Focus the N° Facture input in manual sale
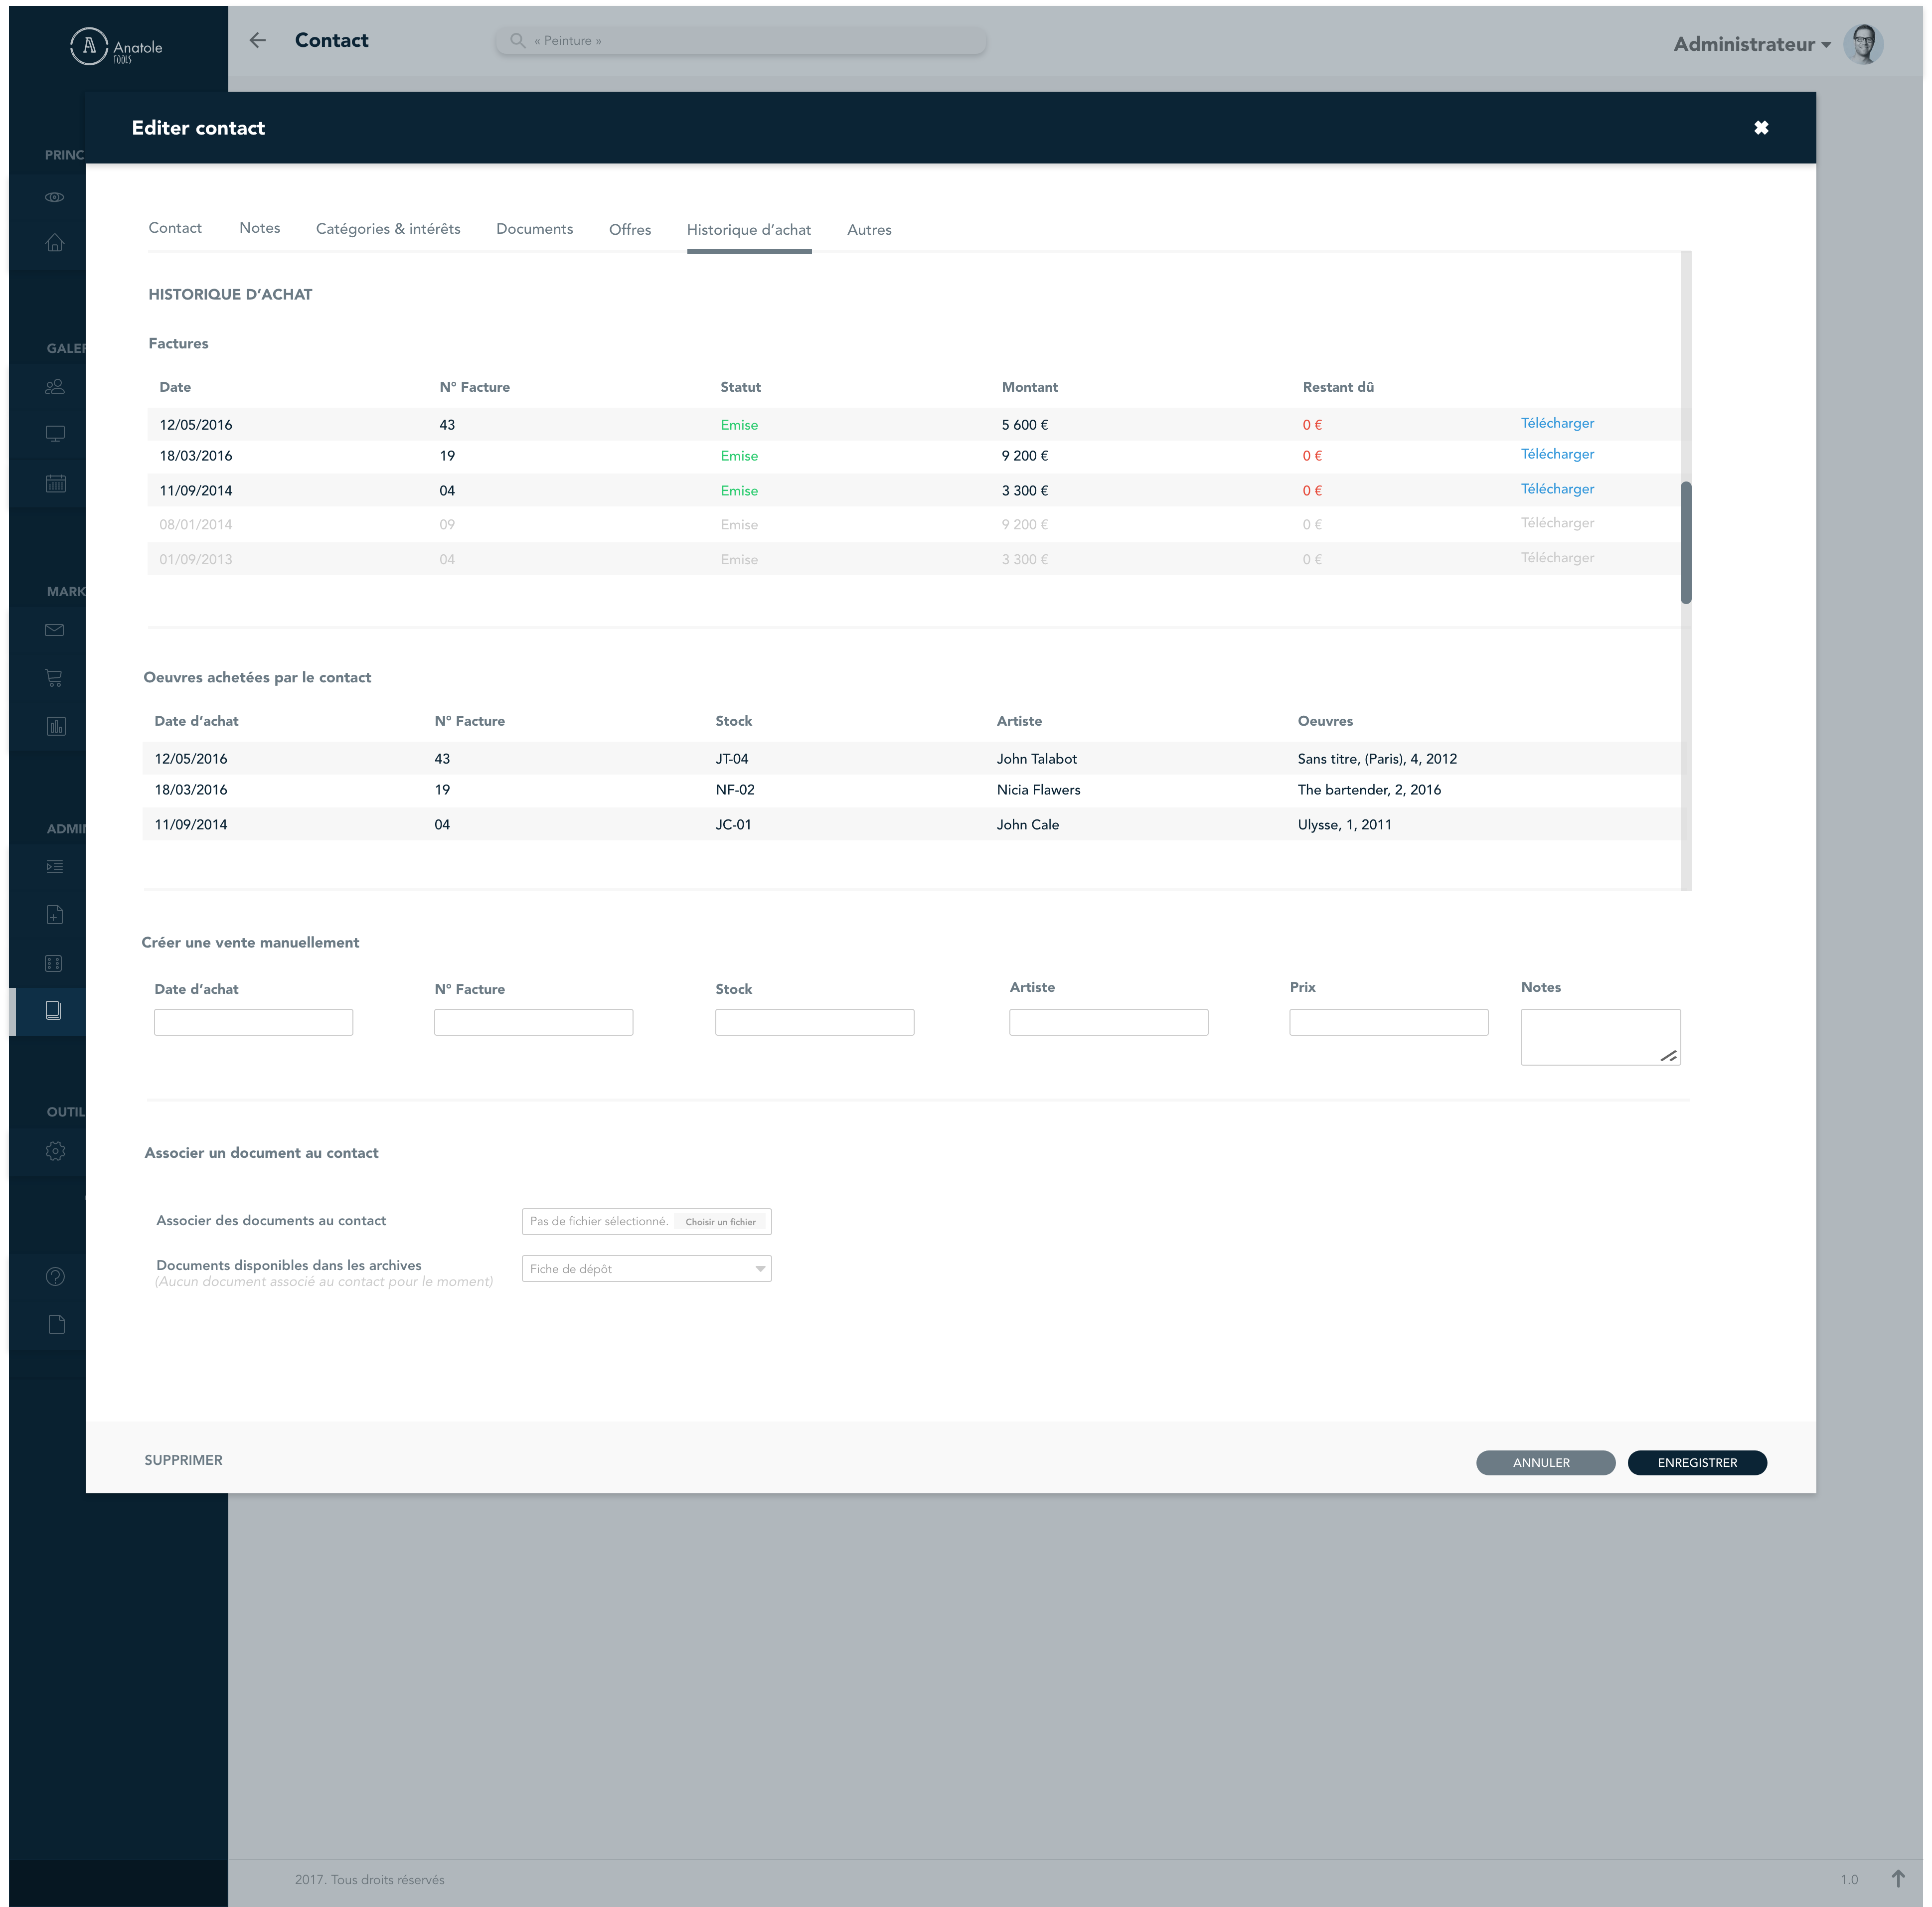 [533, 1022]
